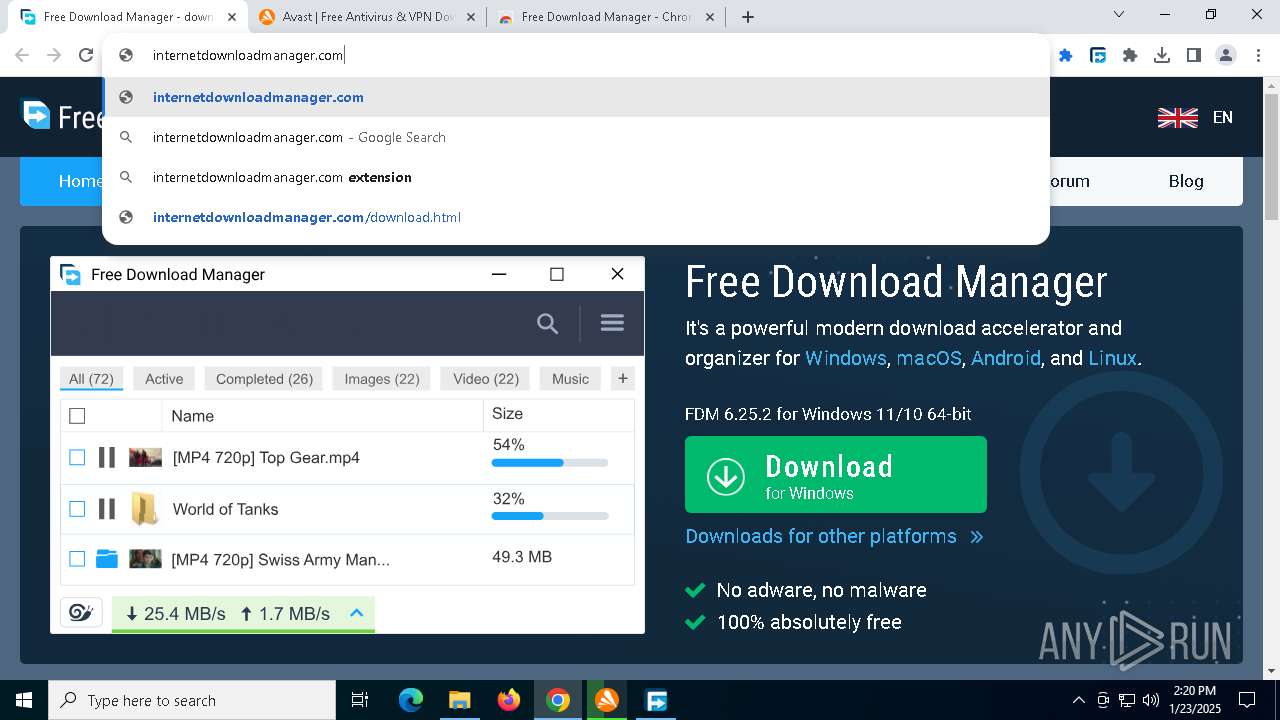
Task: Click the Windows Start button
Action: pos(24,700)
